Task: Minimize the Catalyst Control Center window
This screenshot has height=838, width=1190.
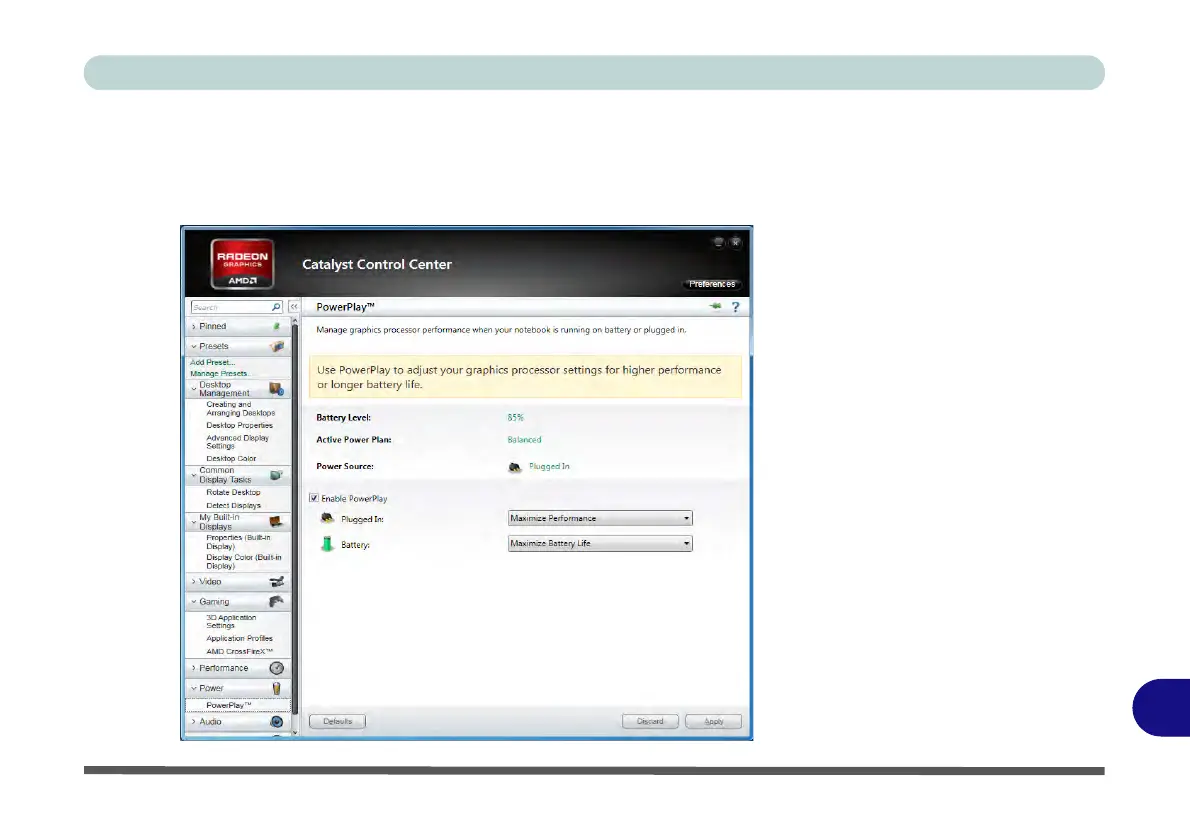Action: click(718, 242)
